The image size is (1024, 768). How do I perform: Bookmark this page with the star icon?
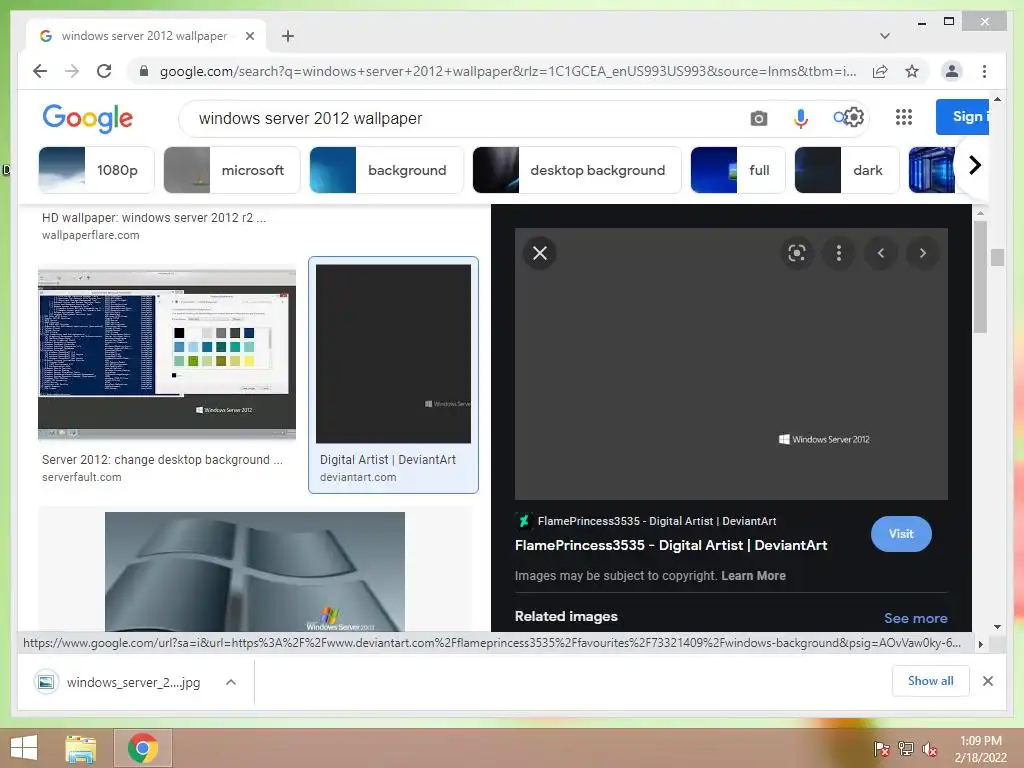tap(912, 71)
